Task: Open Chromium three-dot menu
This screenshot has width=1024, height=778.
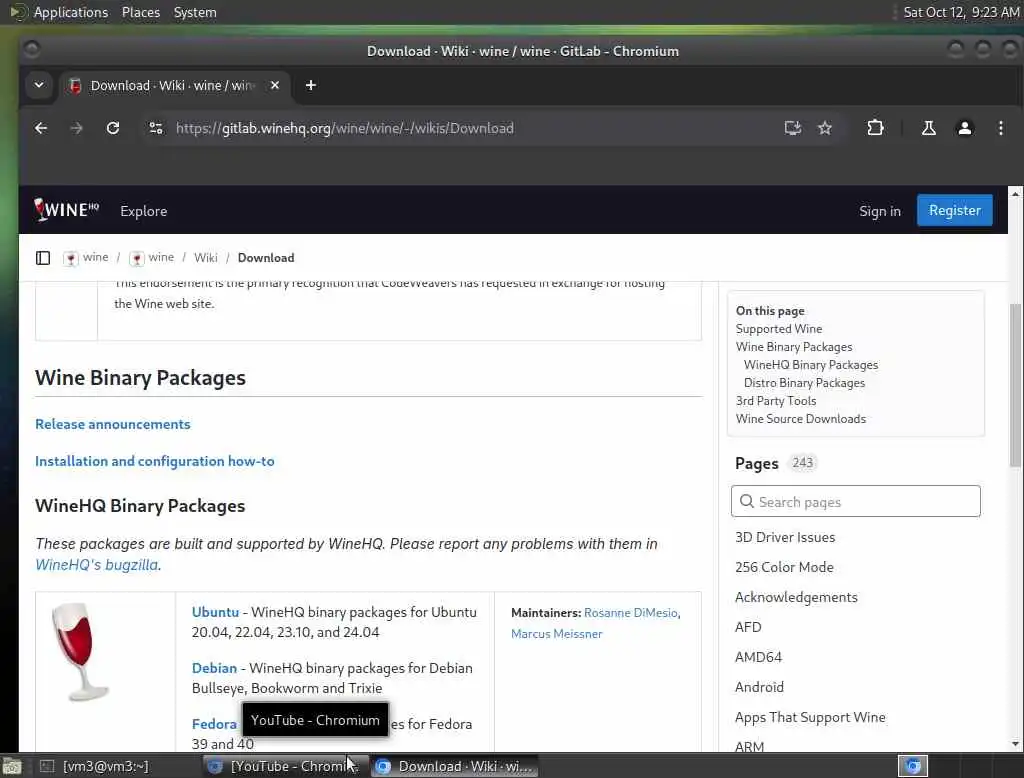Action: tap(1001, 128)
